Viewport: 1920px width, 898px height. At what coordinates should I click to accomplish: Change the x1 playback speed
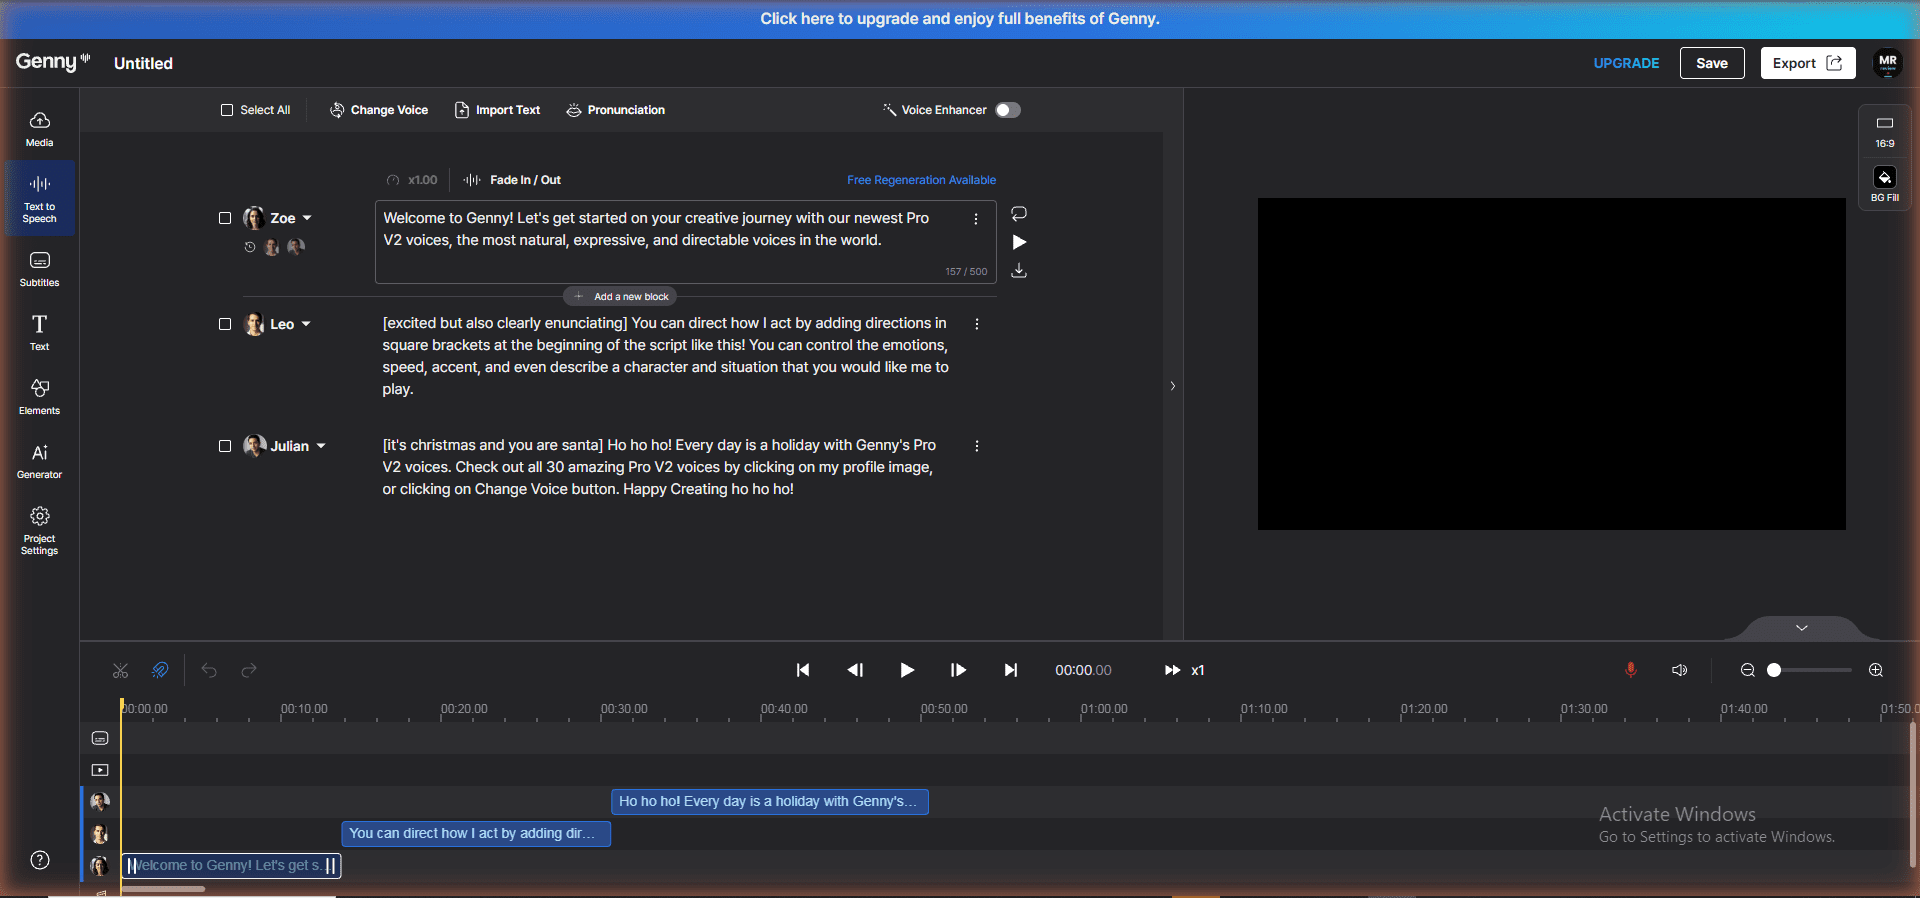coord(1185,670)
